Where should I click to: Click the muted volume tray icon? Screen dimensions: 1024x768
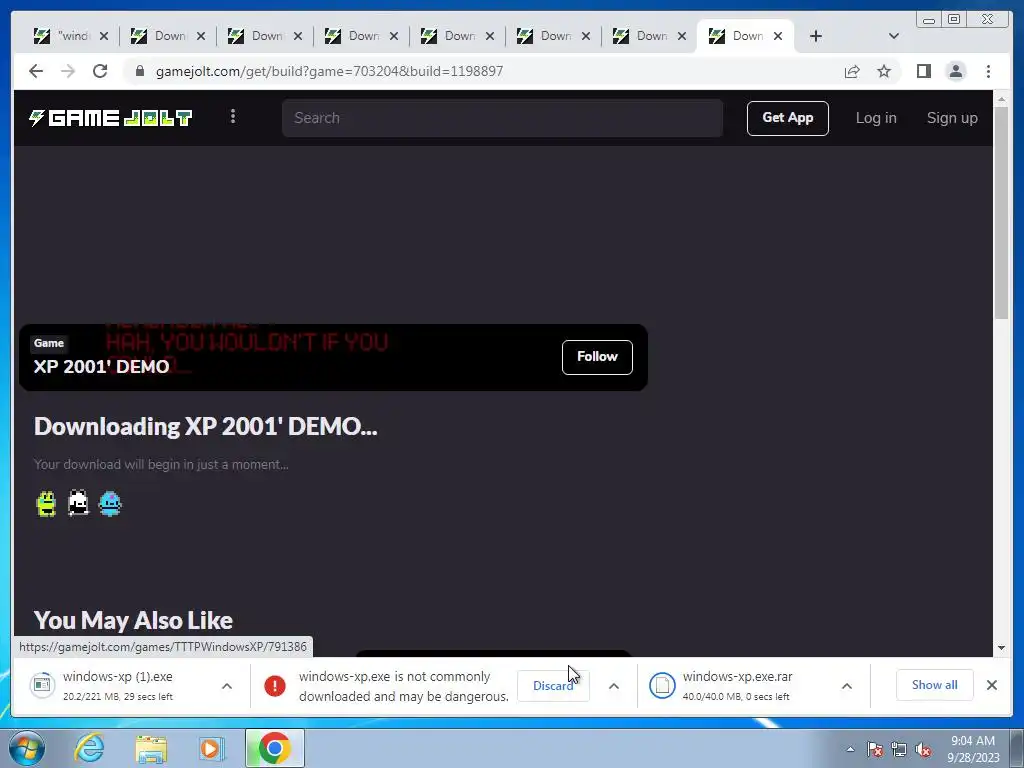click(923, 750)
